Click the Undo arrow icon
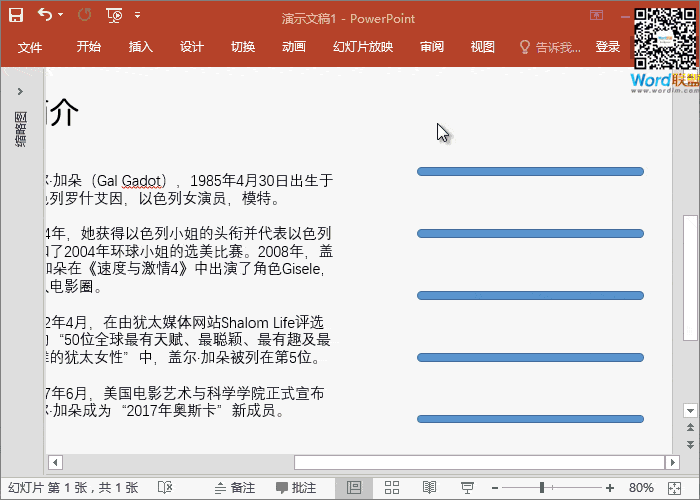The width and height of the screenshot is (700, 500). tap(44, 15)
